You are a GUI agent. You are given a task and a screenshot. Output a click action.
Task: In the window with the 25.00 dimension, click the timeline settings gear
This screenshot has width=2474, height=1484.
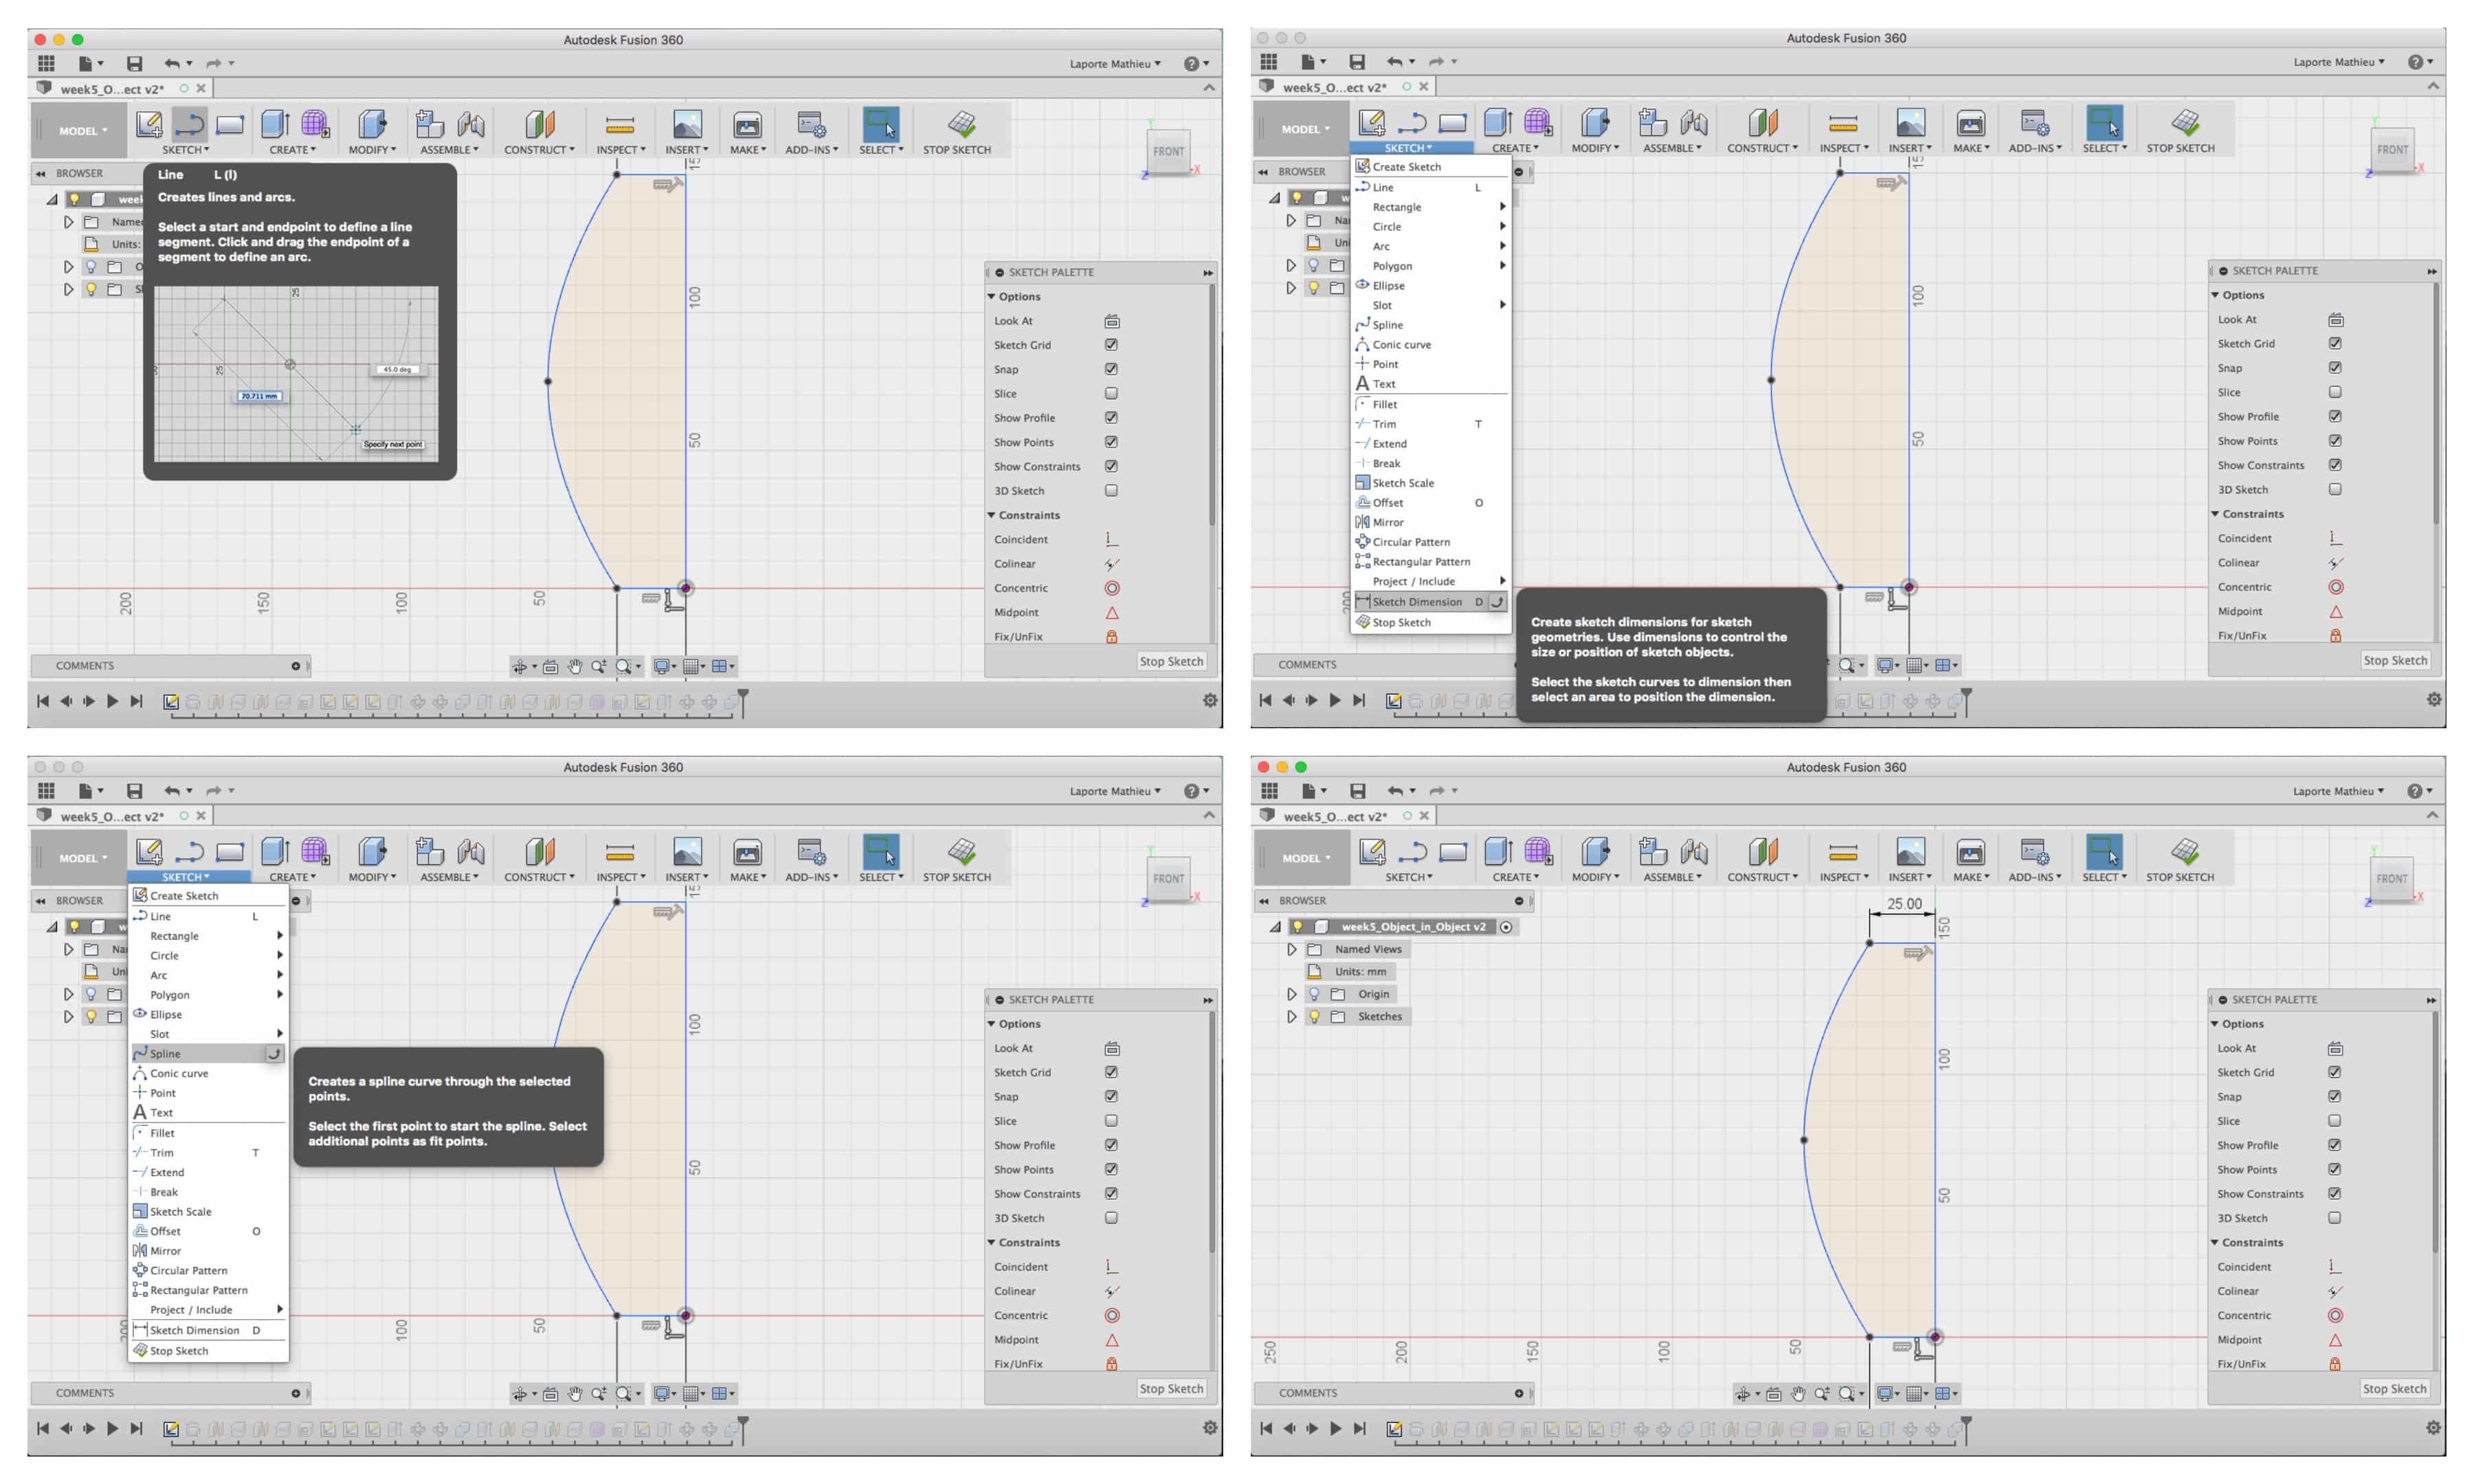(2433, 1428)
